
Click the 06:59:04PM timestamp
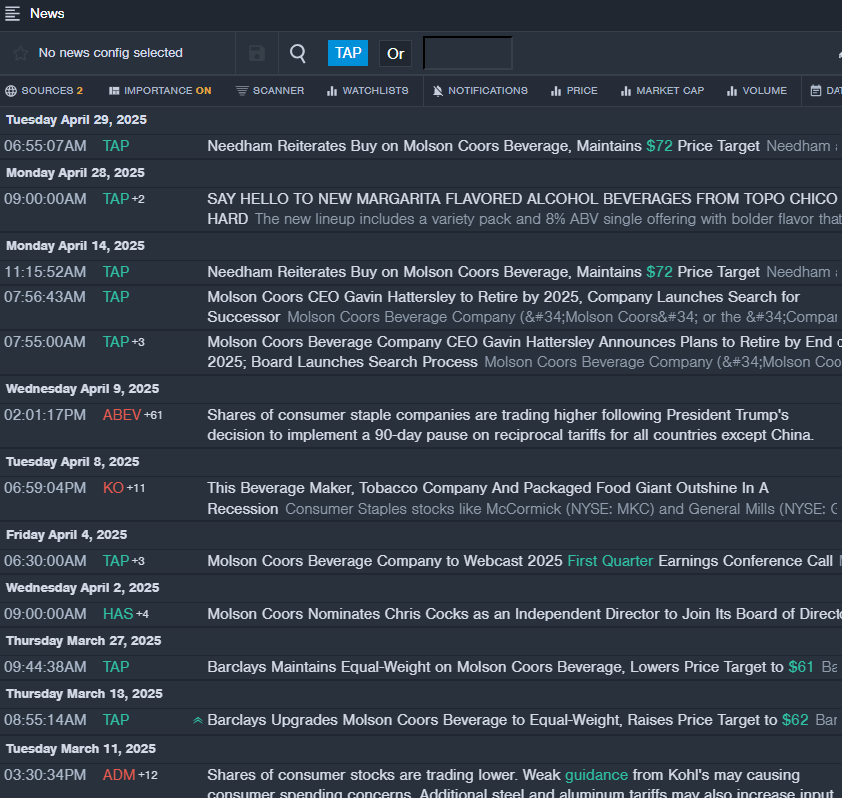click(x=45, y=488)
